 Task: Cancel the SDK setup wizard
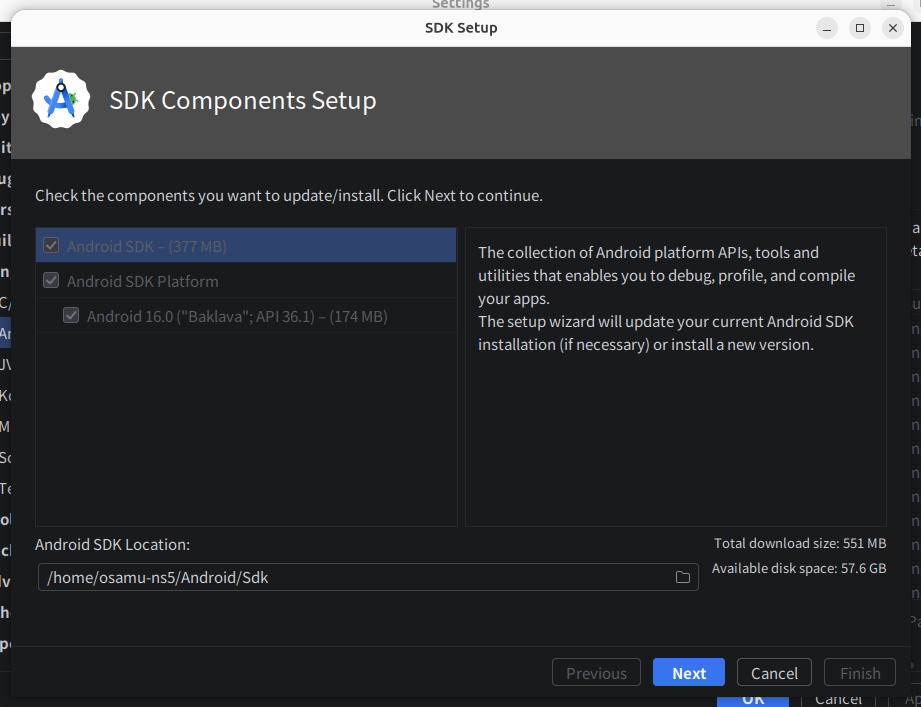(774, 673)
